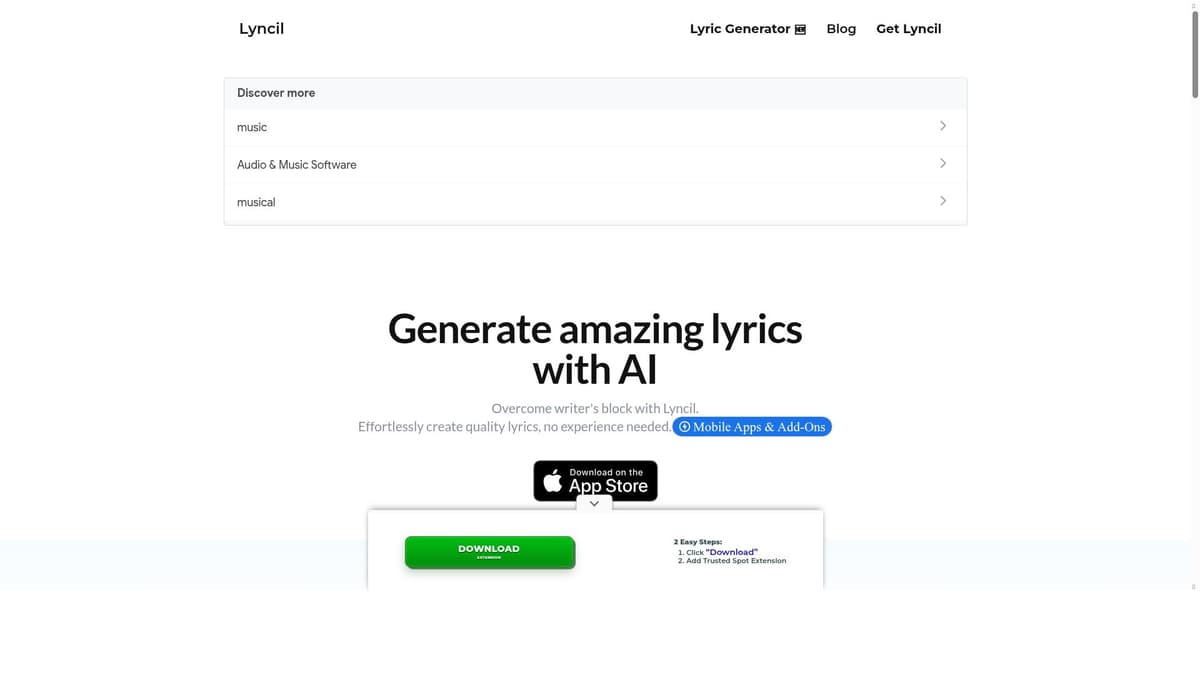1200x675 pixels.
Task: Open the Get Lyncil link
Action: pos(908,29)
